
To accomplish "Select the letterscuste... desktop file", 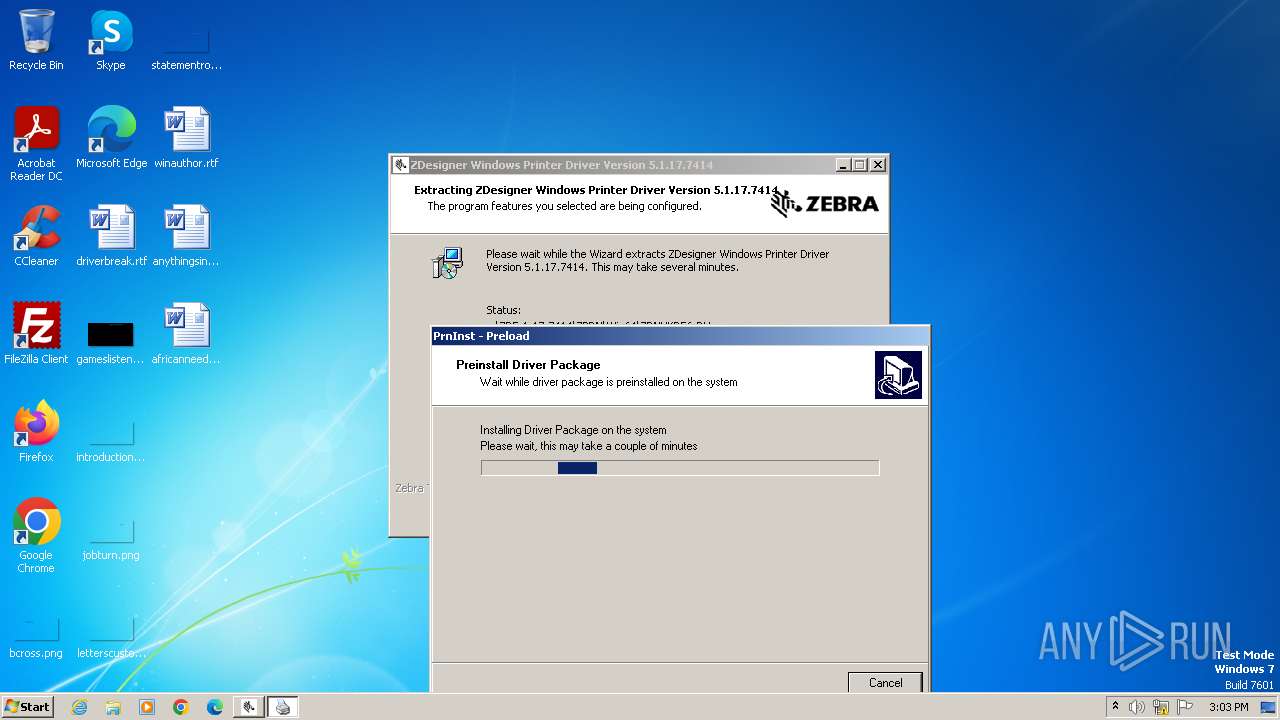I will tap(111, 638).
